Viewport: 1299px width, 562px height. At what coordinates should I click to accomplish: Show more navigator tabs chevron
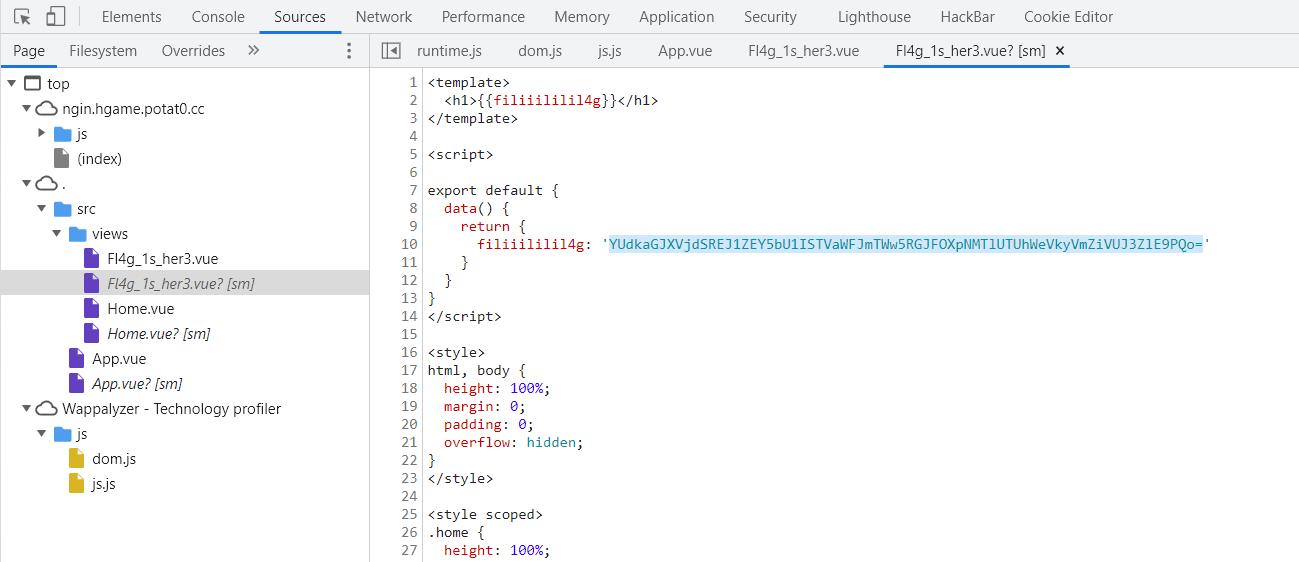coord(253,50)
